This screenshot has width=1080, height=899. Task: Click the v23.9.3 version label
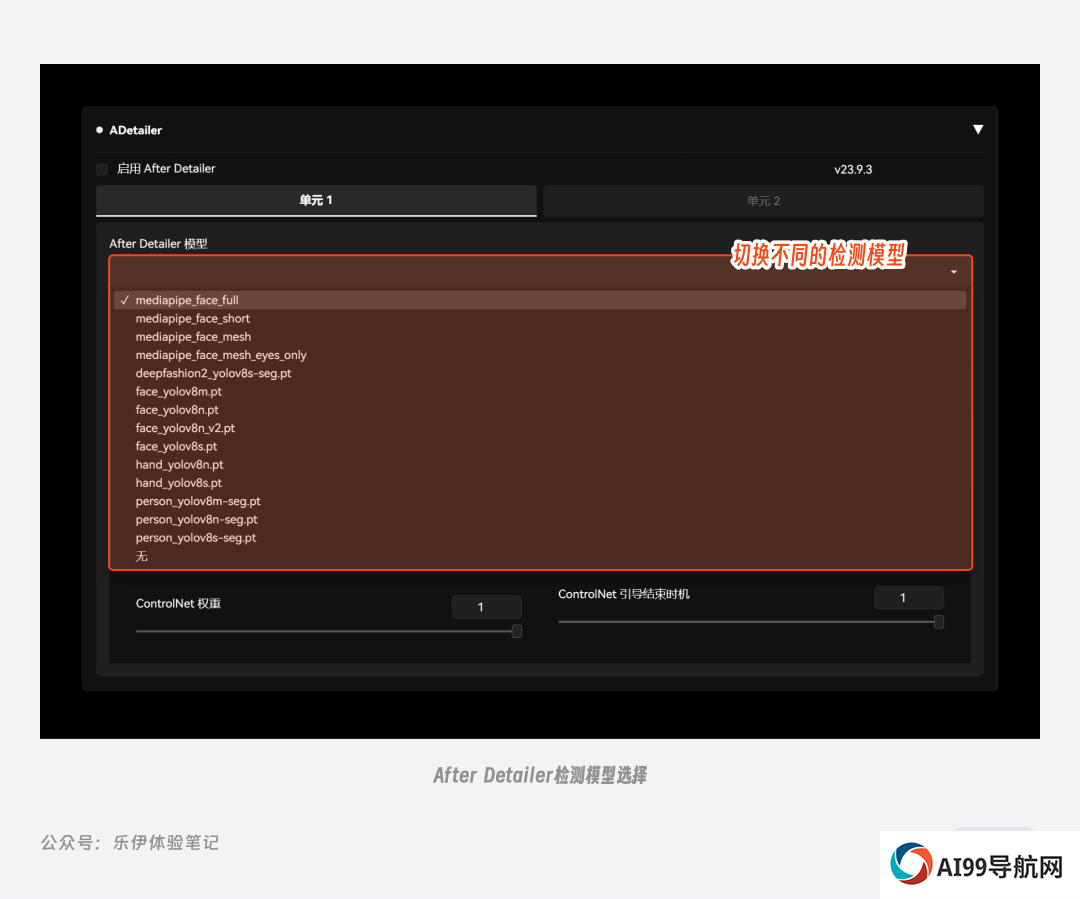pyautogui.click(x=853, y=169)
